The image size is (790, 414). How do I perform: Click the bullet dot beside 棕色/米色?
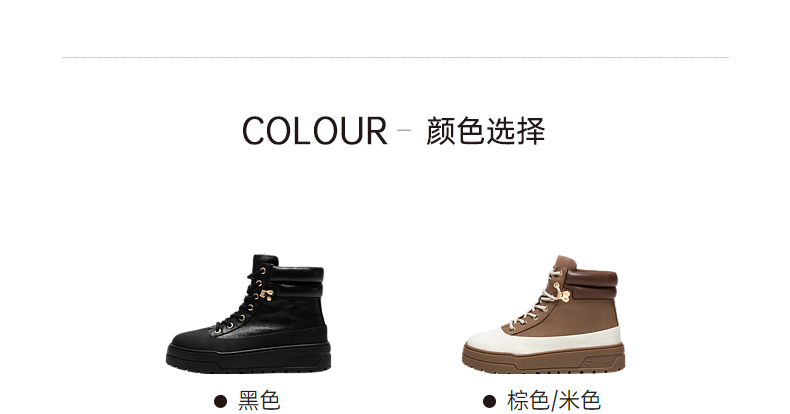pos(489,401)
